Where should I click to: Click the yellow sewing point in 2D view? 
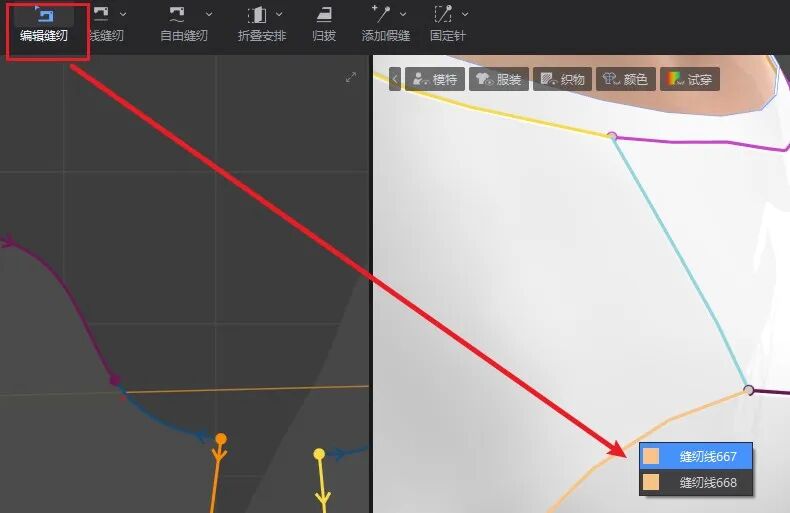(x=319, y=454)
